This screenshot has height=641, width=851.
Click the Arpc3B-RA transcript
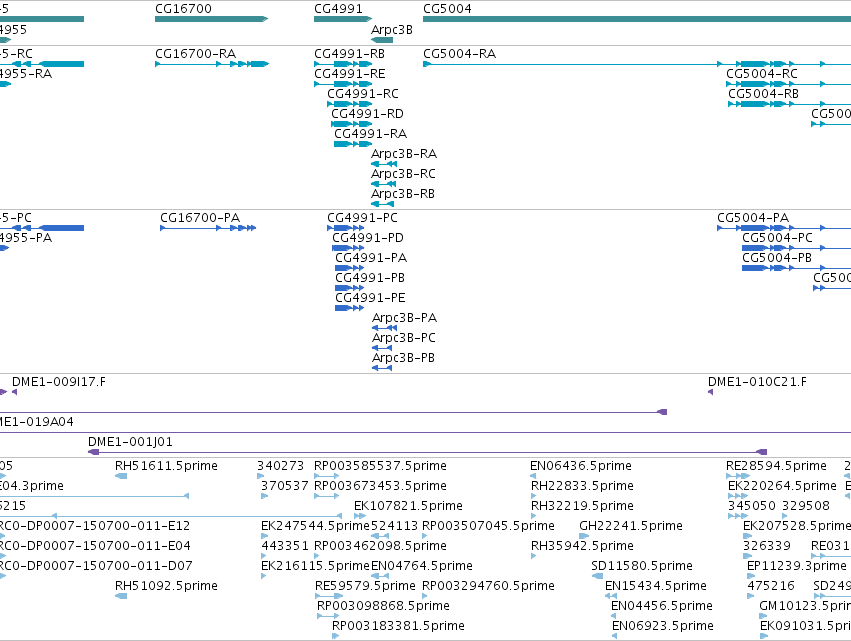click(384, 164)
